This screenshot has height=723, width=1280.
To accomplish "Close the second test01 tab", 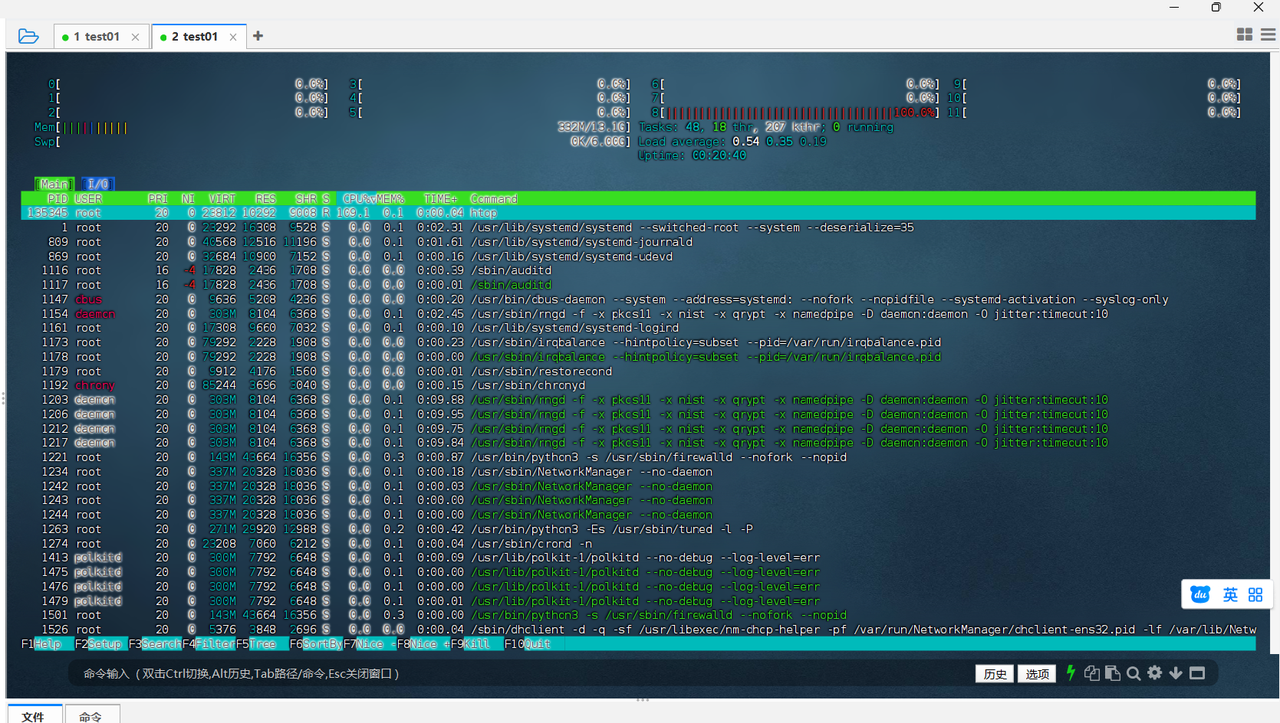I will tap(233, 37).
